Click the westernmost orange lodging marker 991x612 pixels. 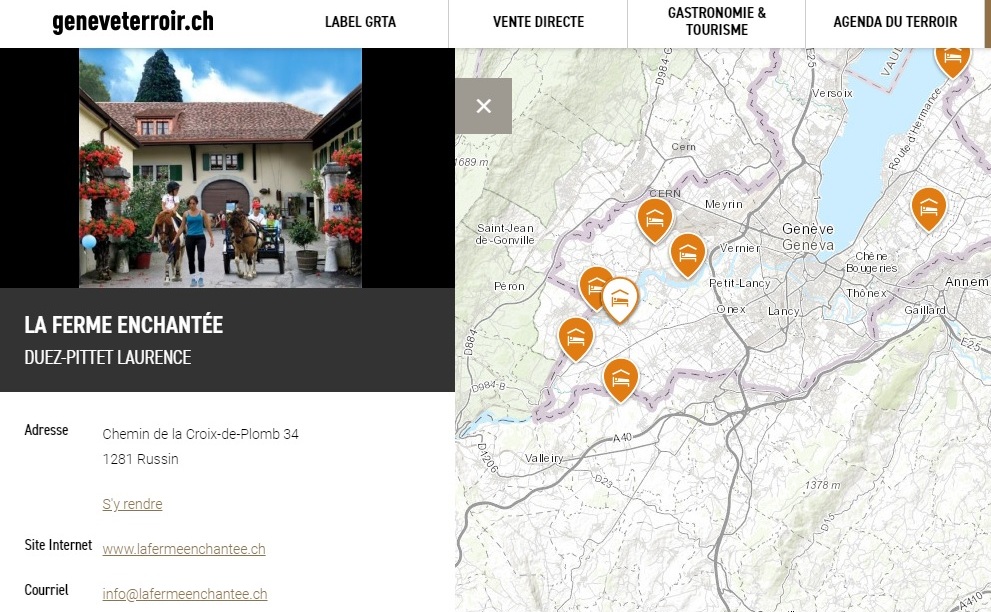coord(575,336)
